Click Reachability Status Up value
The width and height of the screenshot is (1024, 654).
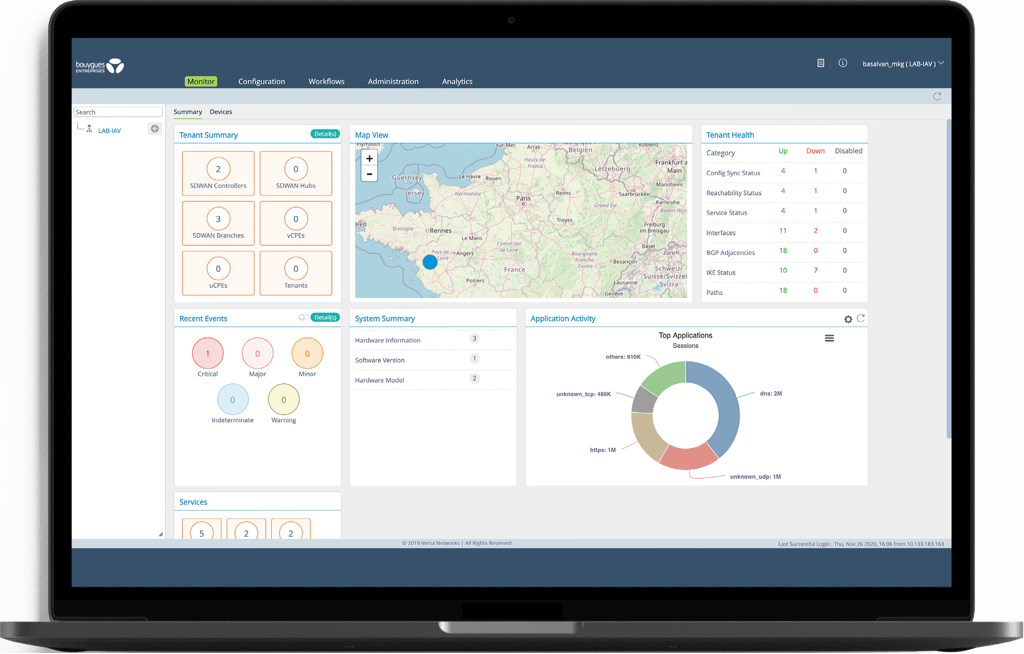[783, 191]
